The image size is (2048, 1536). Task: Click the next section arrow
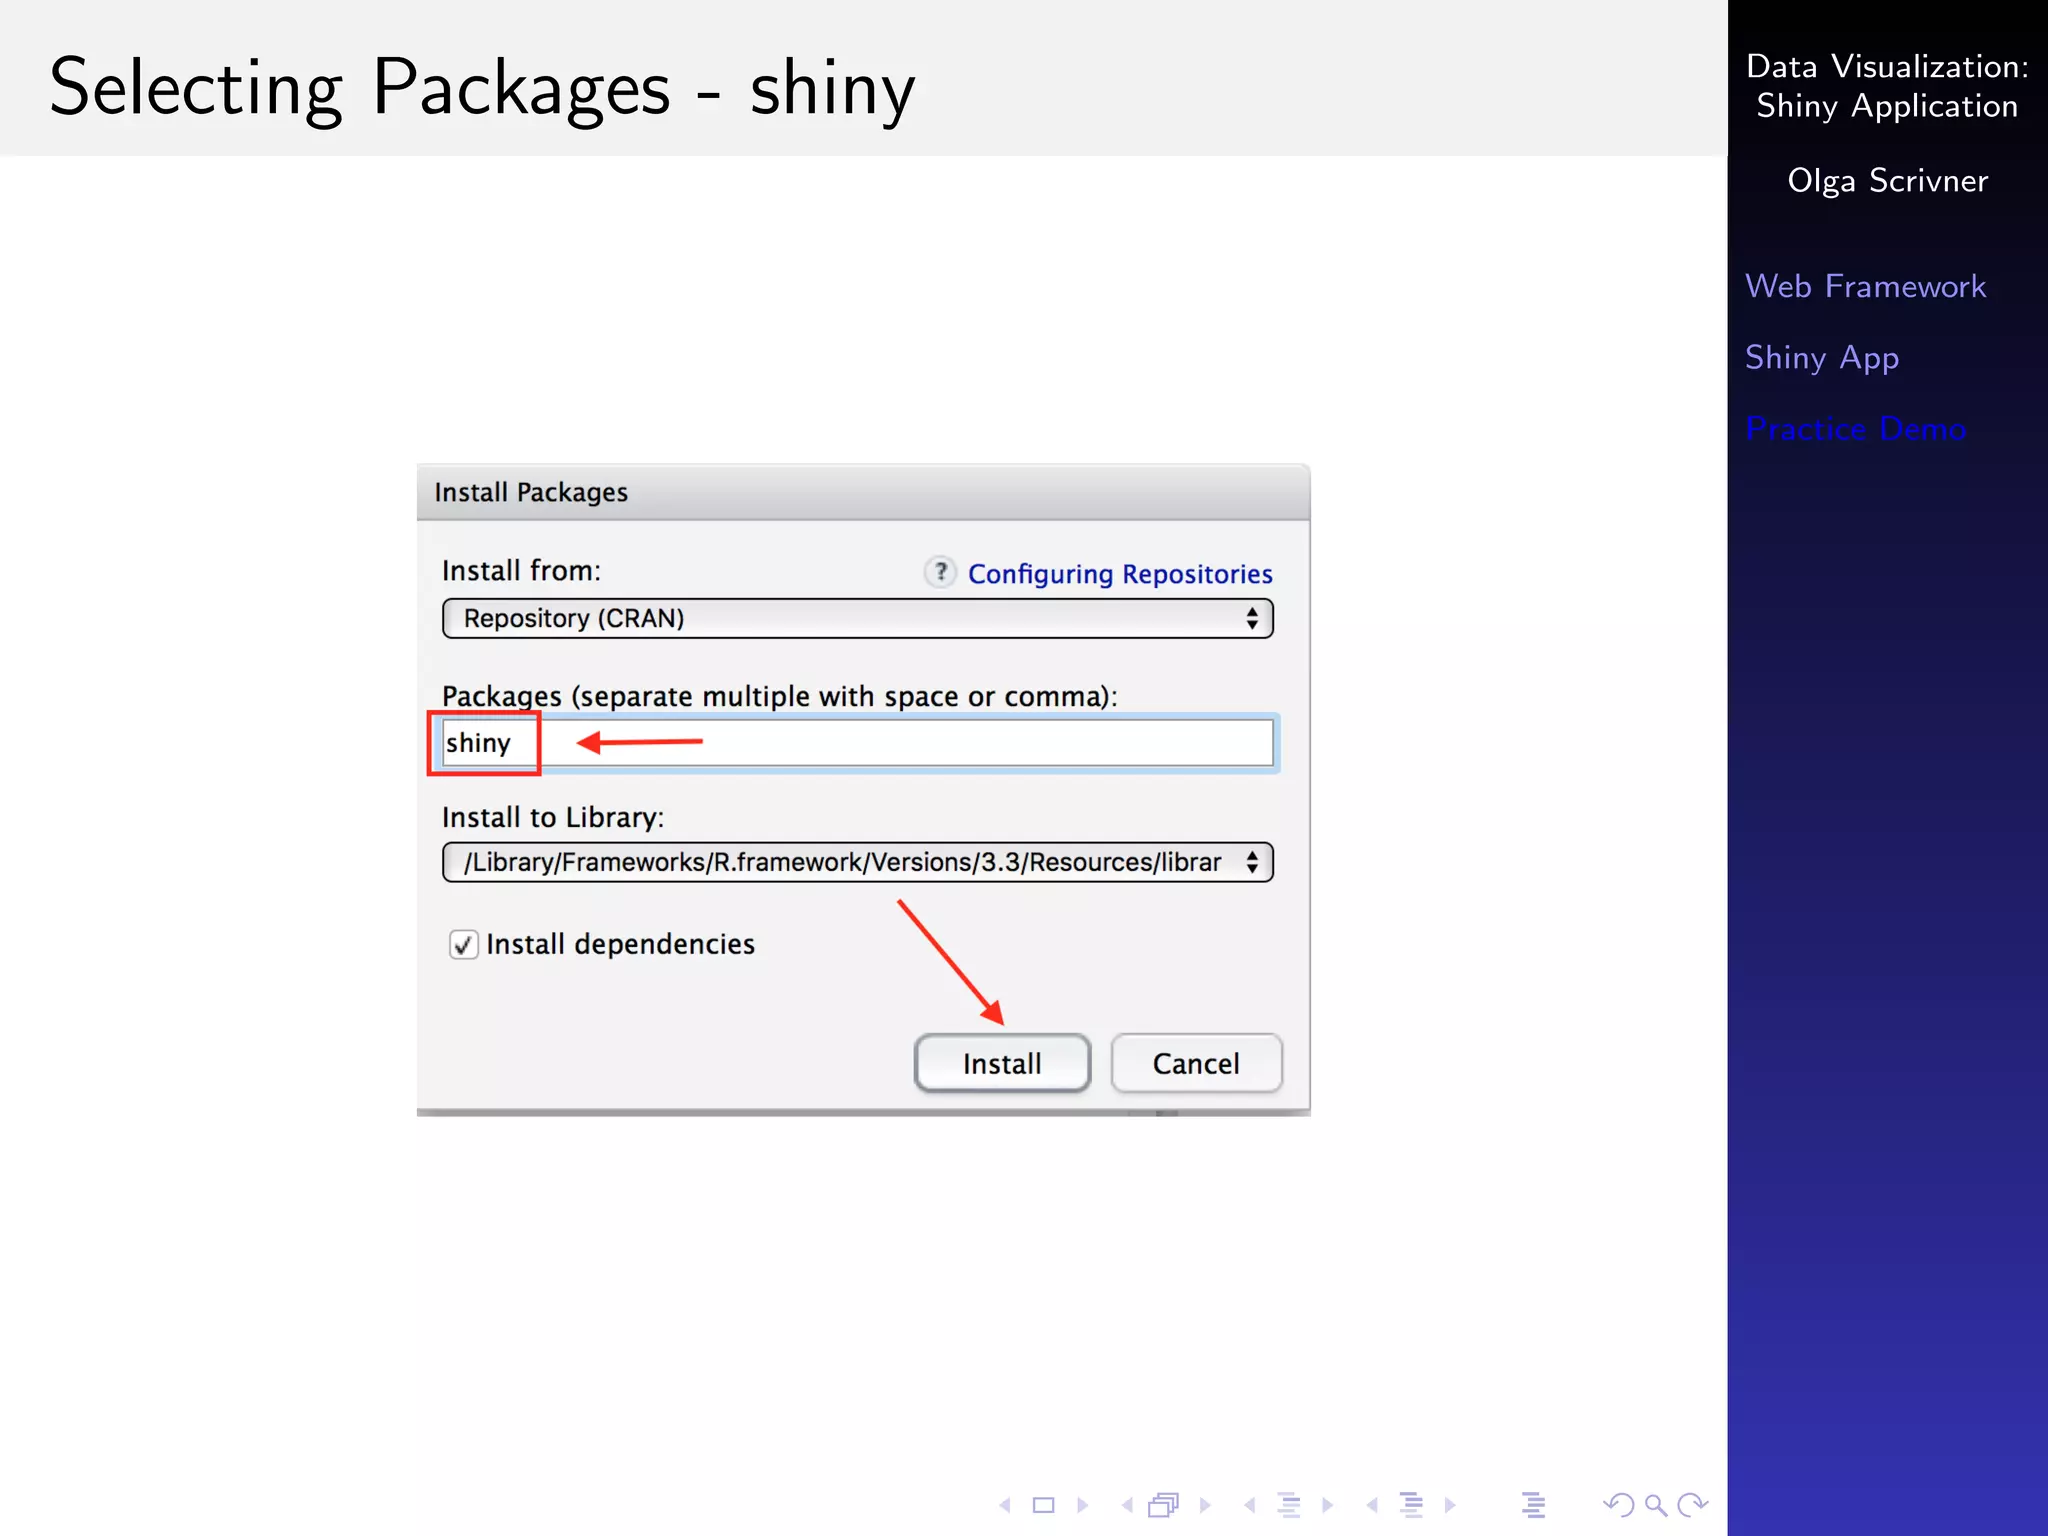[1450, 1505]
